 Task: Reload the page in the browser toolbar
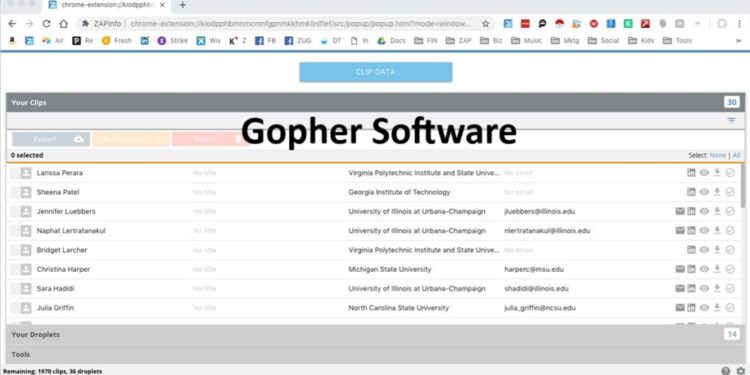click(46, 23)
